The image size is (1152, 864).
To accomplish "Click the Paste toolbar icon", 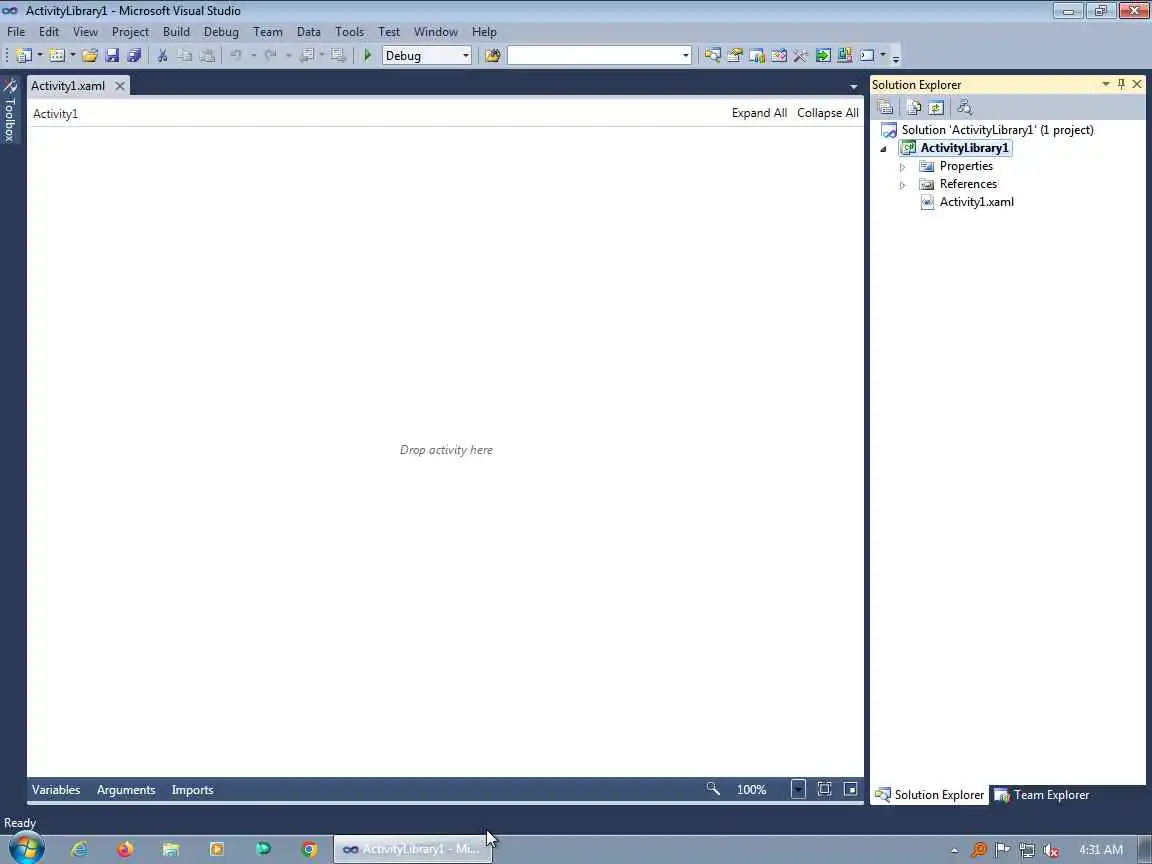I will [x=207, y=55].
